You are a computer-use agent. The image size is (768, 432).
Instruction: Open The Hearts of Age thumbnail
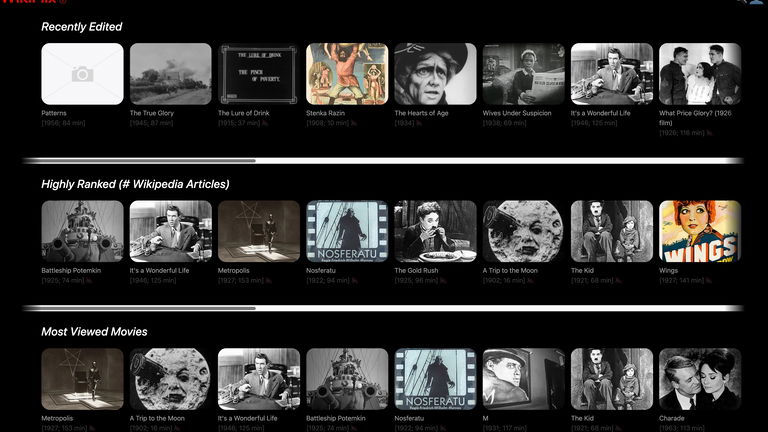(x=435, y=74)
